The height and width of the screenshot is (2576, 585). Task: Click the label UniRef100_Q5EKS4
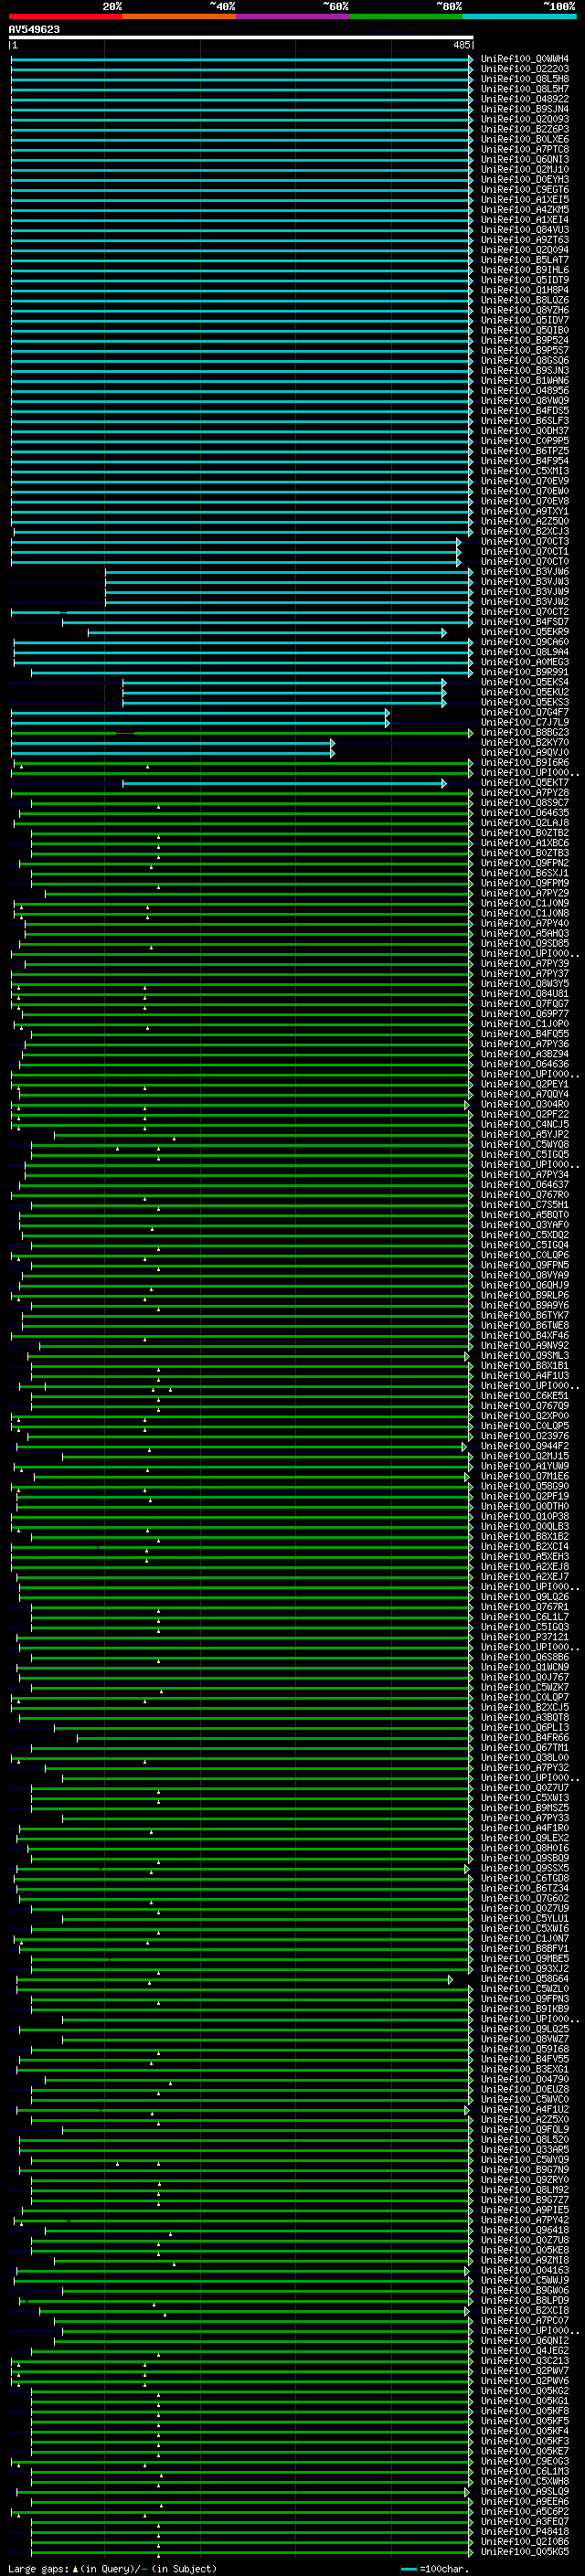[x=525, y=682]
